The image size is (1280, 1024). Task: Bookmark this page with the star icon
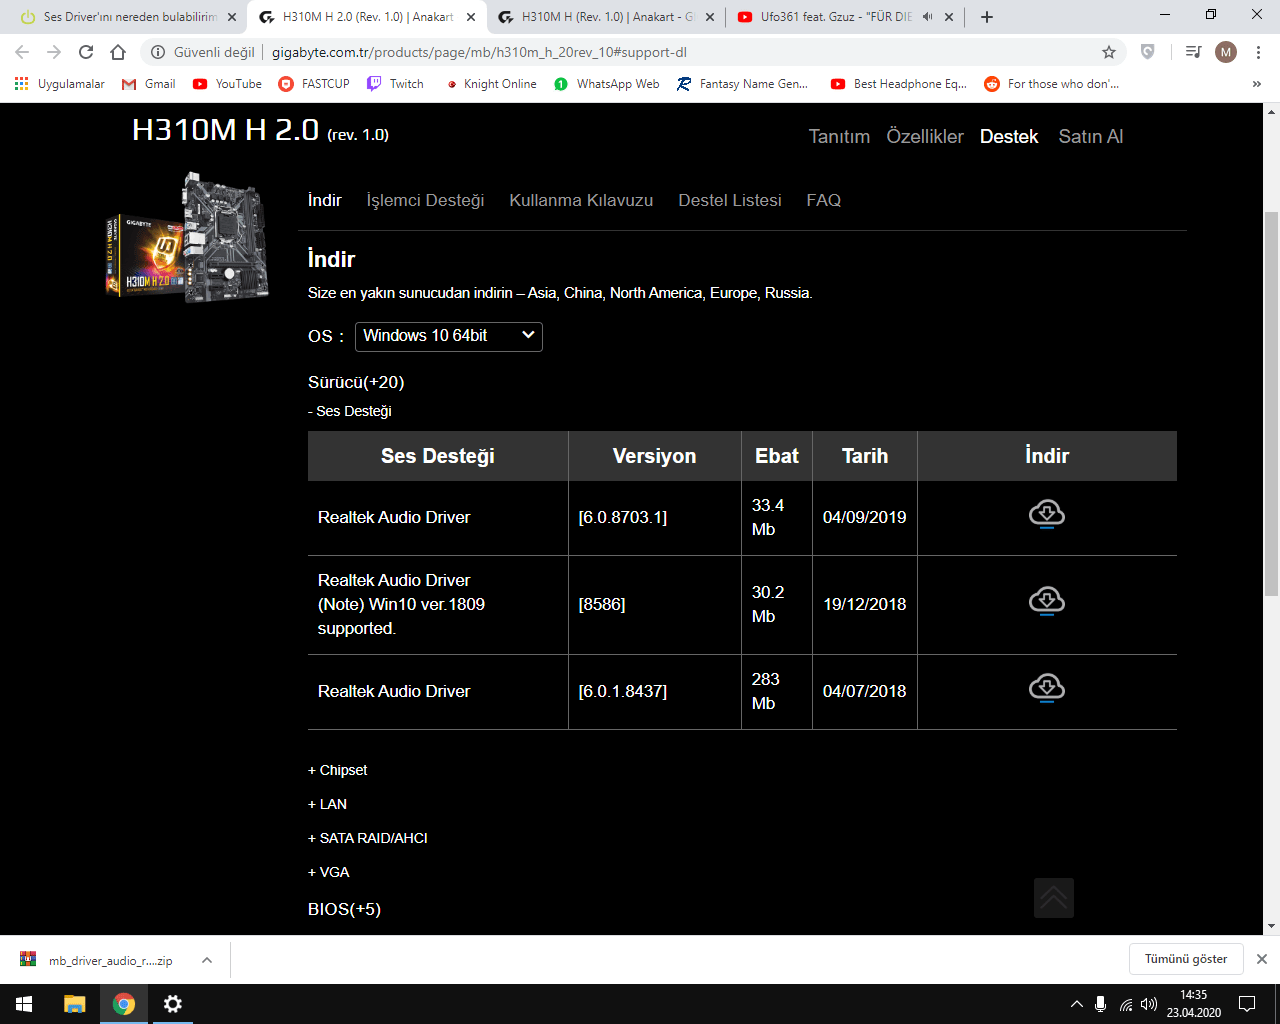tap(1109, 52)
